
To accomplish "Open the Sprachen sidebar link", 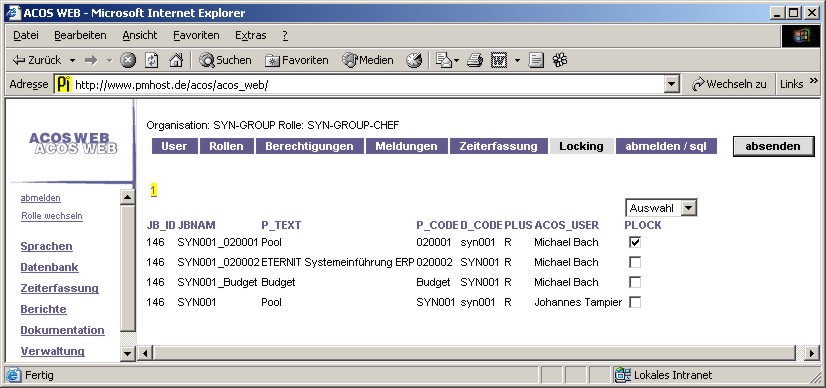I will coord(46,246).
